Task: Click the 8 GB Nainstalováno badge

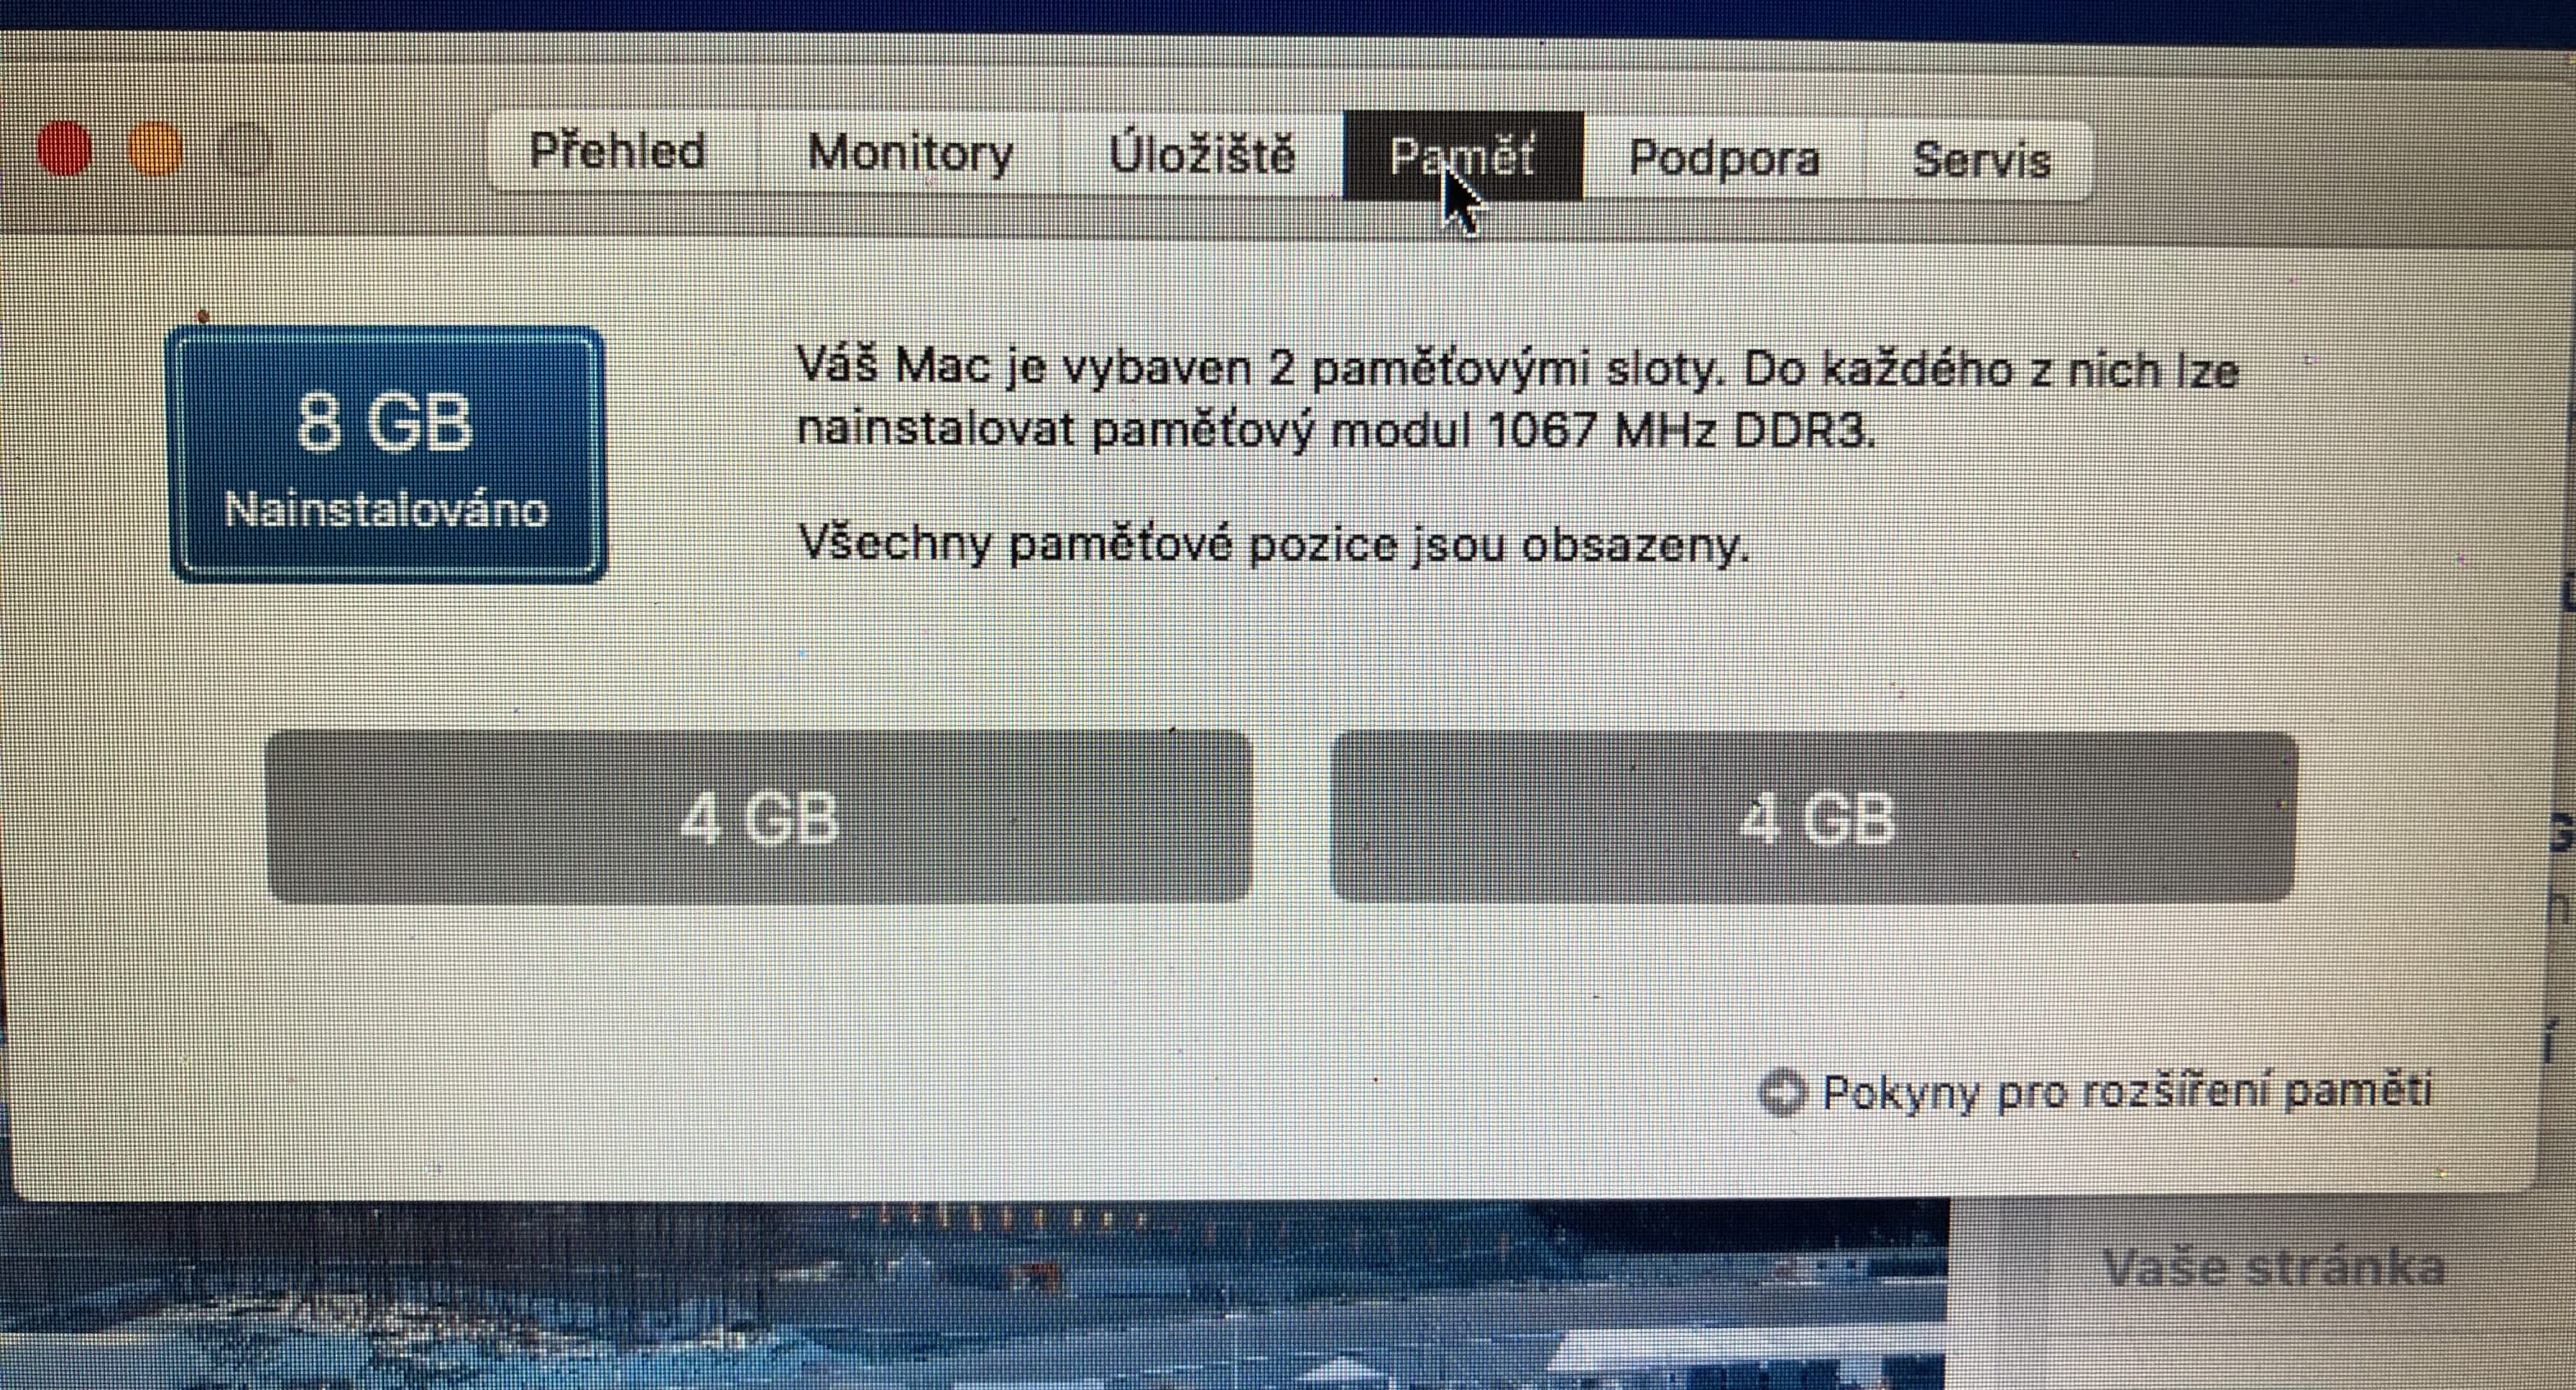Action: point(387,455)
